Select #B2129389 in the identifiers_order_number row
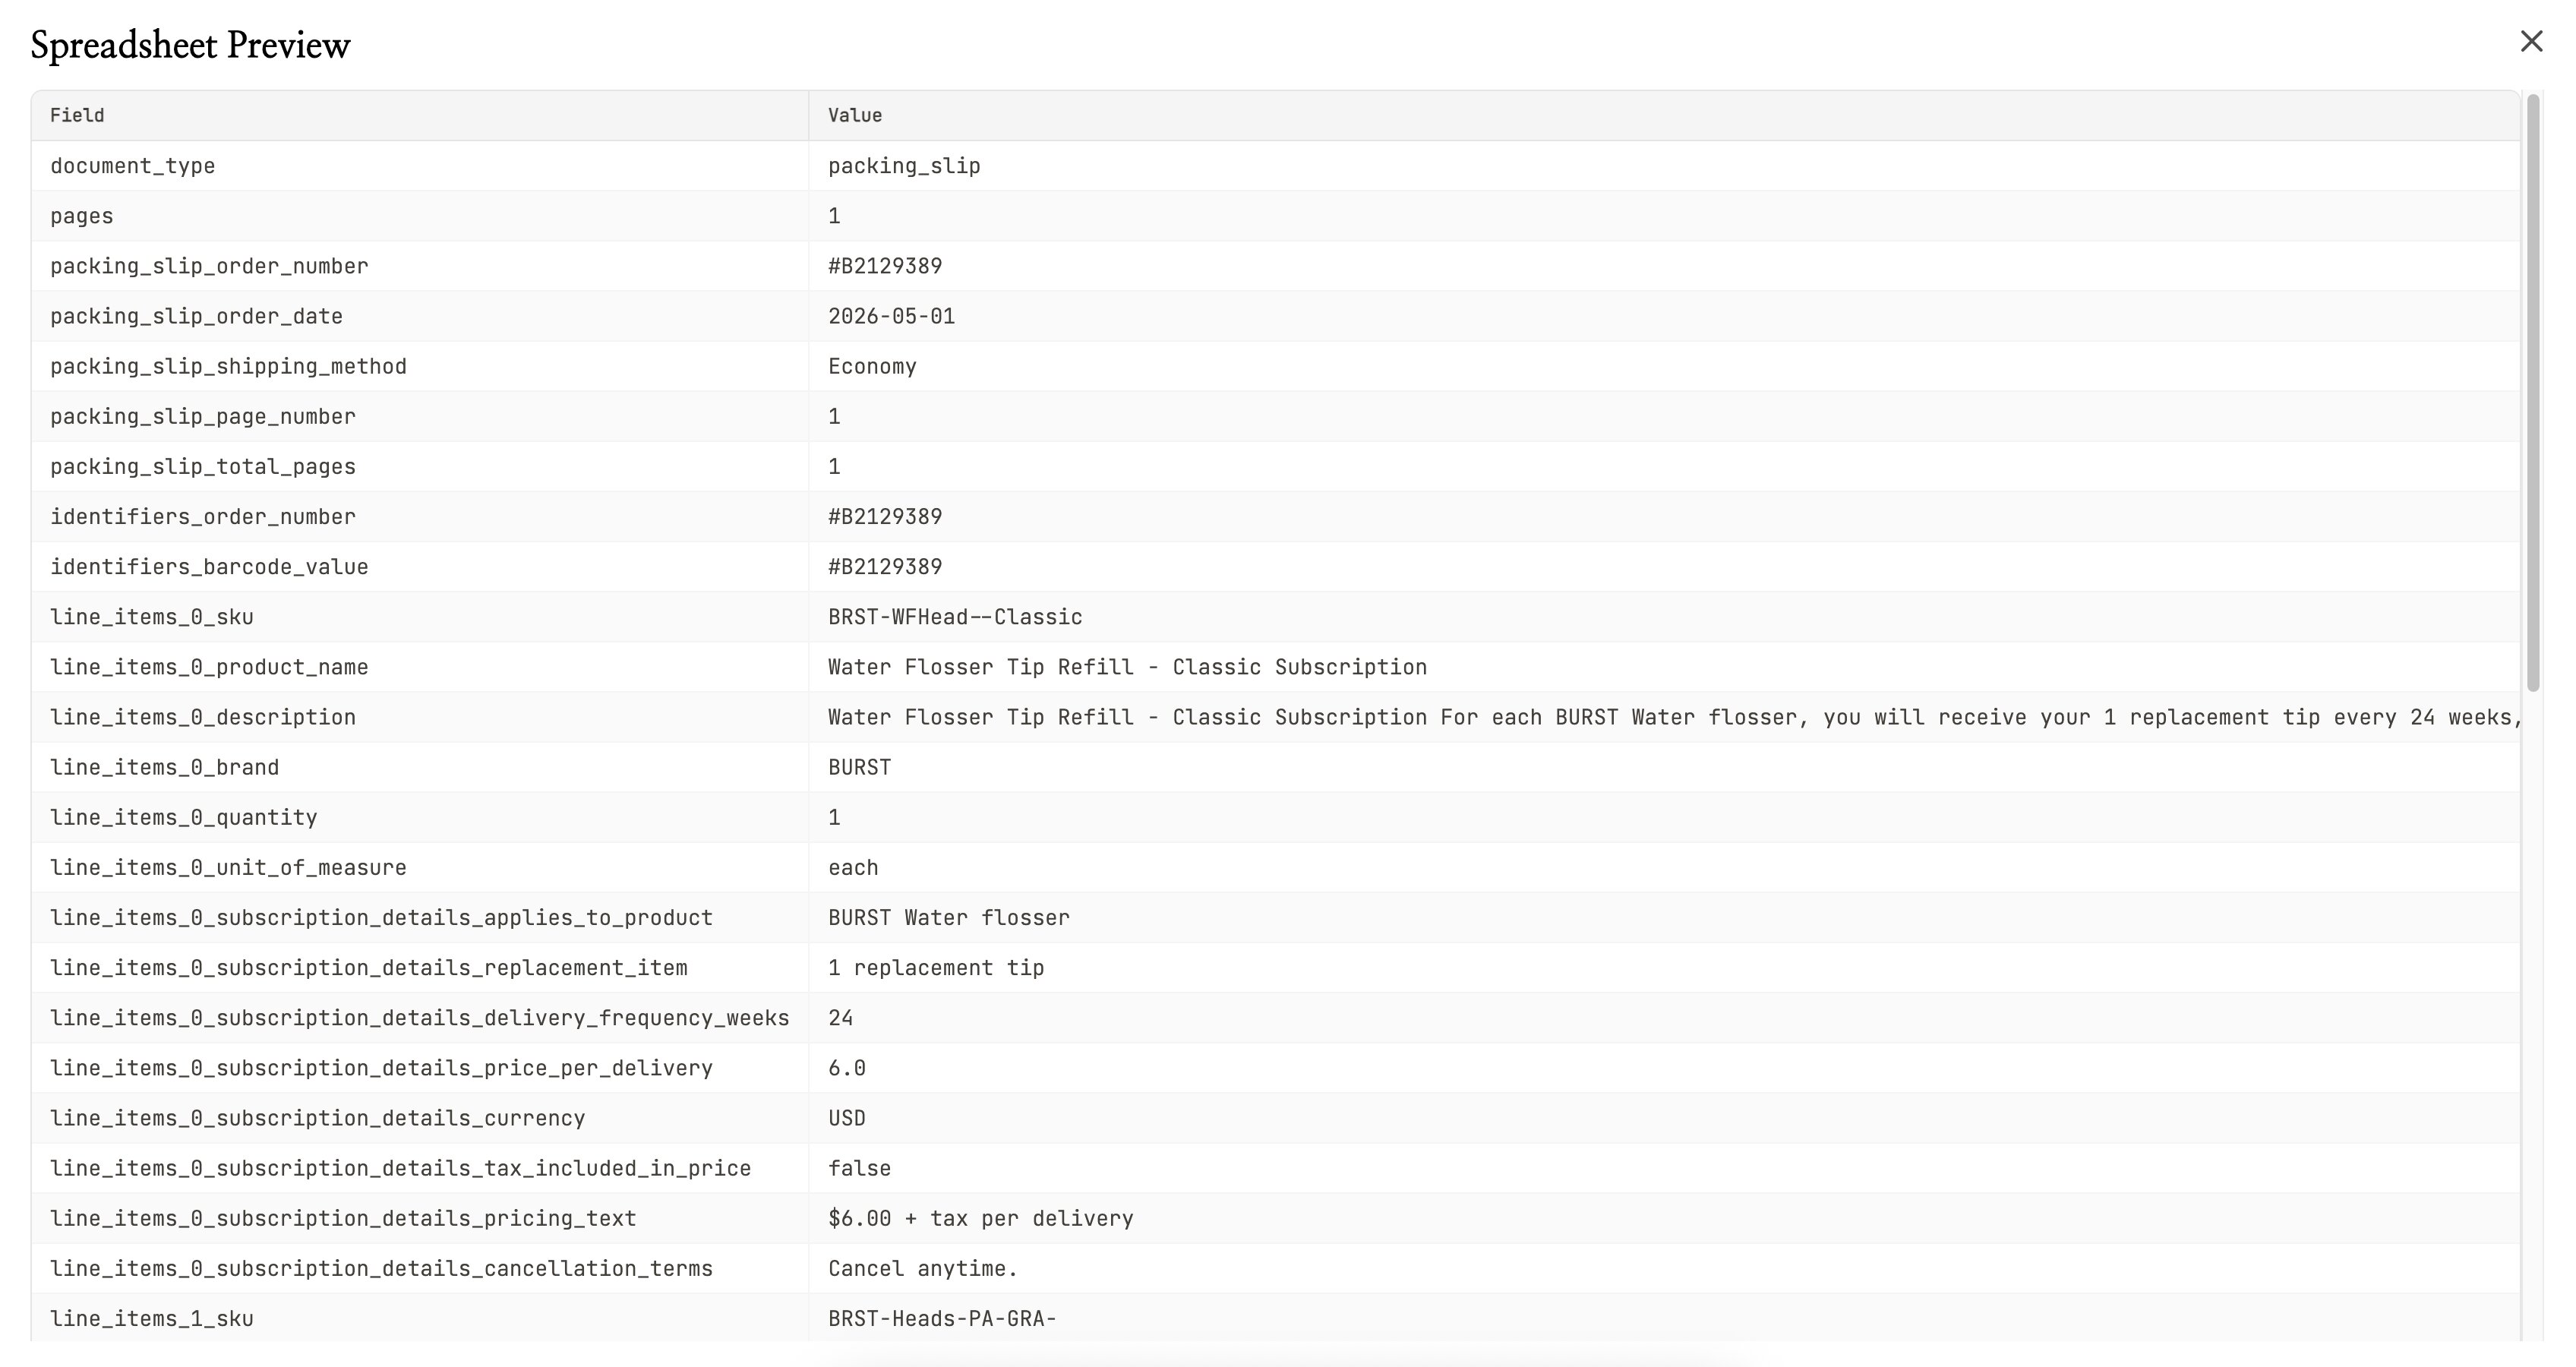The width and height of the screenshot is (2576, 1367). tap(885, 516)
